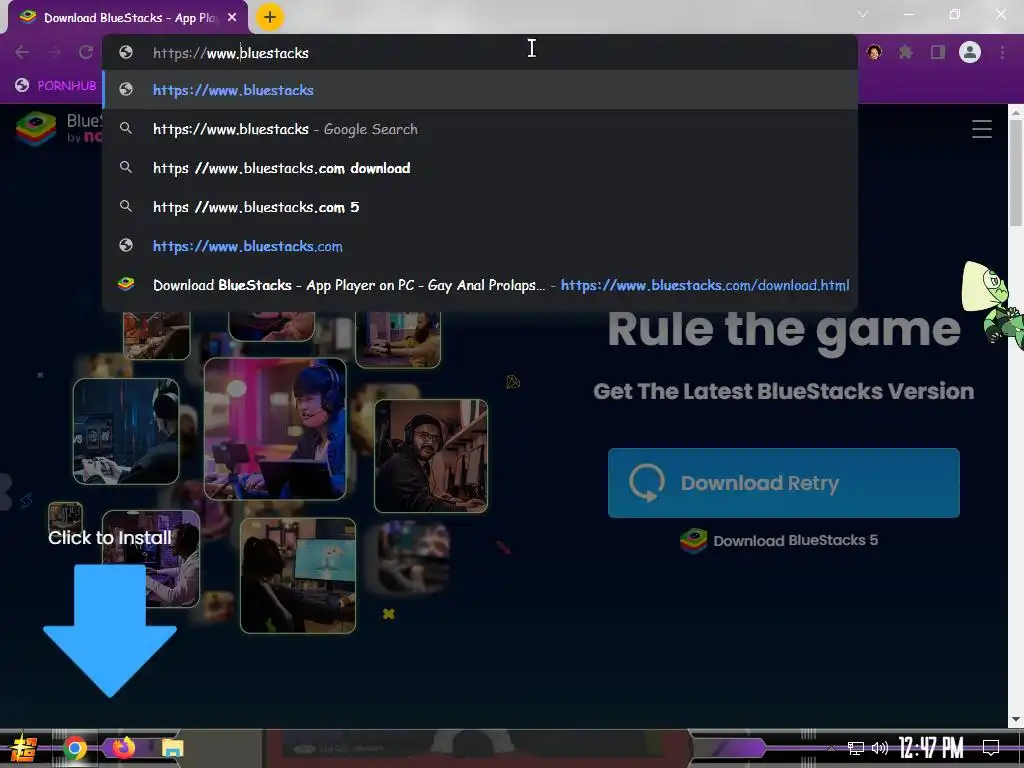Screen dimensions: 1024x768
Task: Open the BlueStacks hamburger menu
Action: pos(982,129)
